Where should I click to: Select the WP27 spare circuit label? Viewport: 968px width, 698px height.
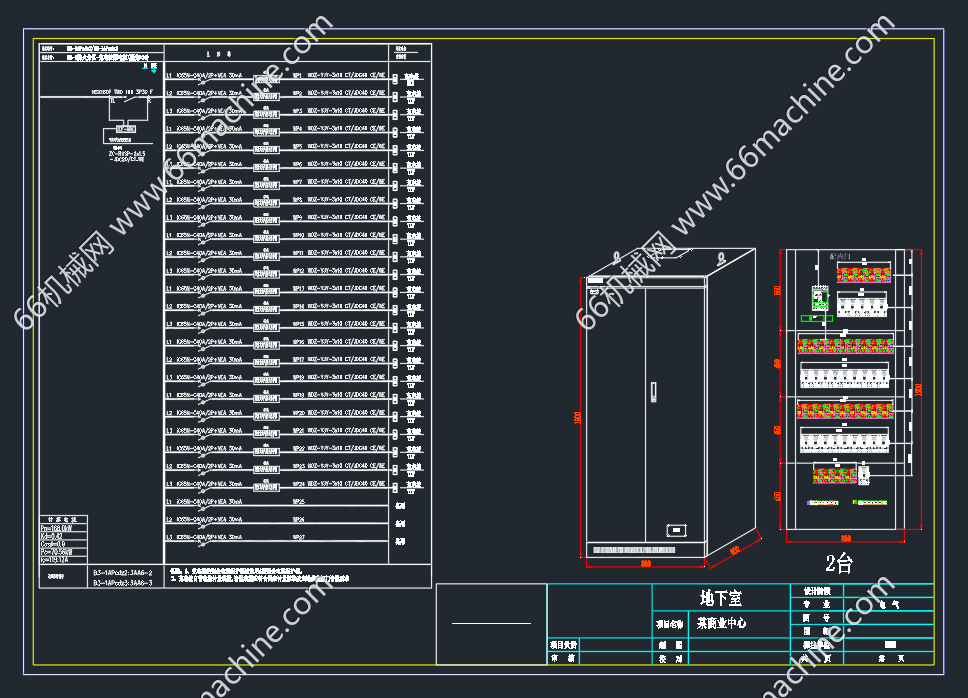[298, 538]
